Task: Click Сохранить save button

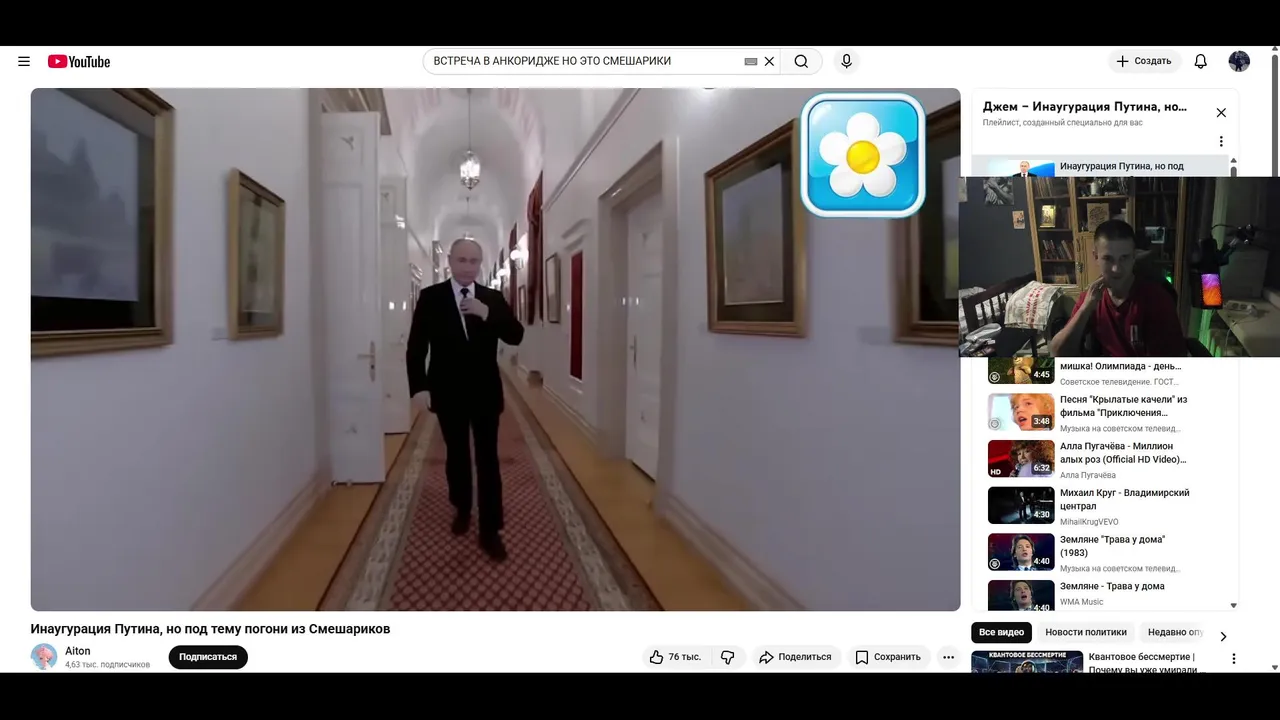Action: click(x=888, y=657)
